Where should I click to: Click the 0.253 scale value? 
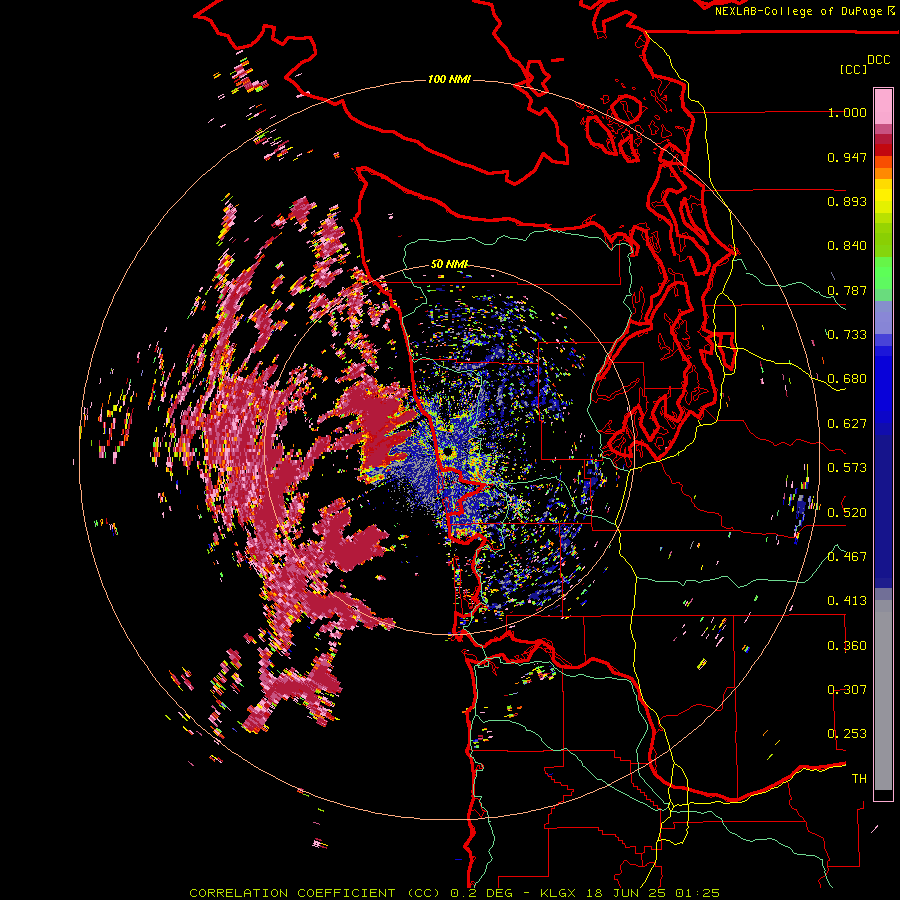pos(847,734)
